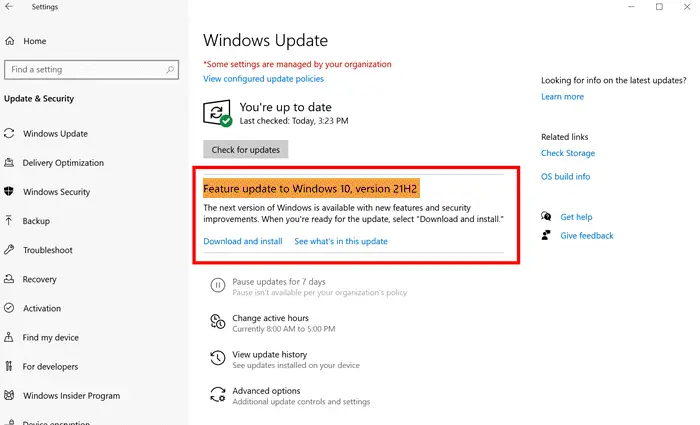Open the OS build info link
700x425 pixels.
click(565, 176)
